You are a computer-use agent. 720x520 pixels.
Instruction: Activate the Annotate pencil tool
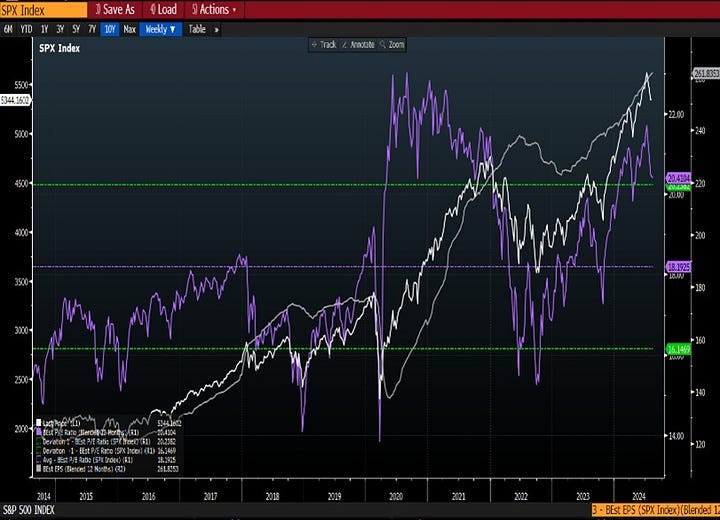click(358, 45)
